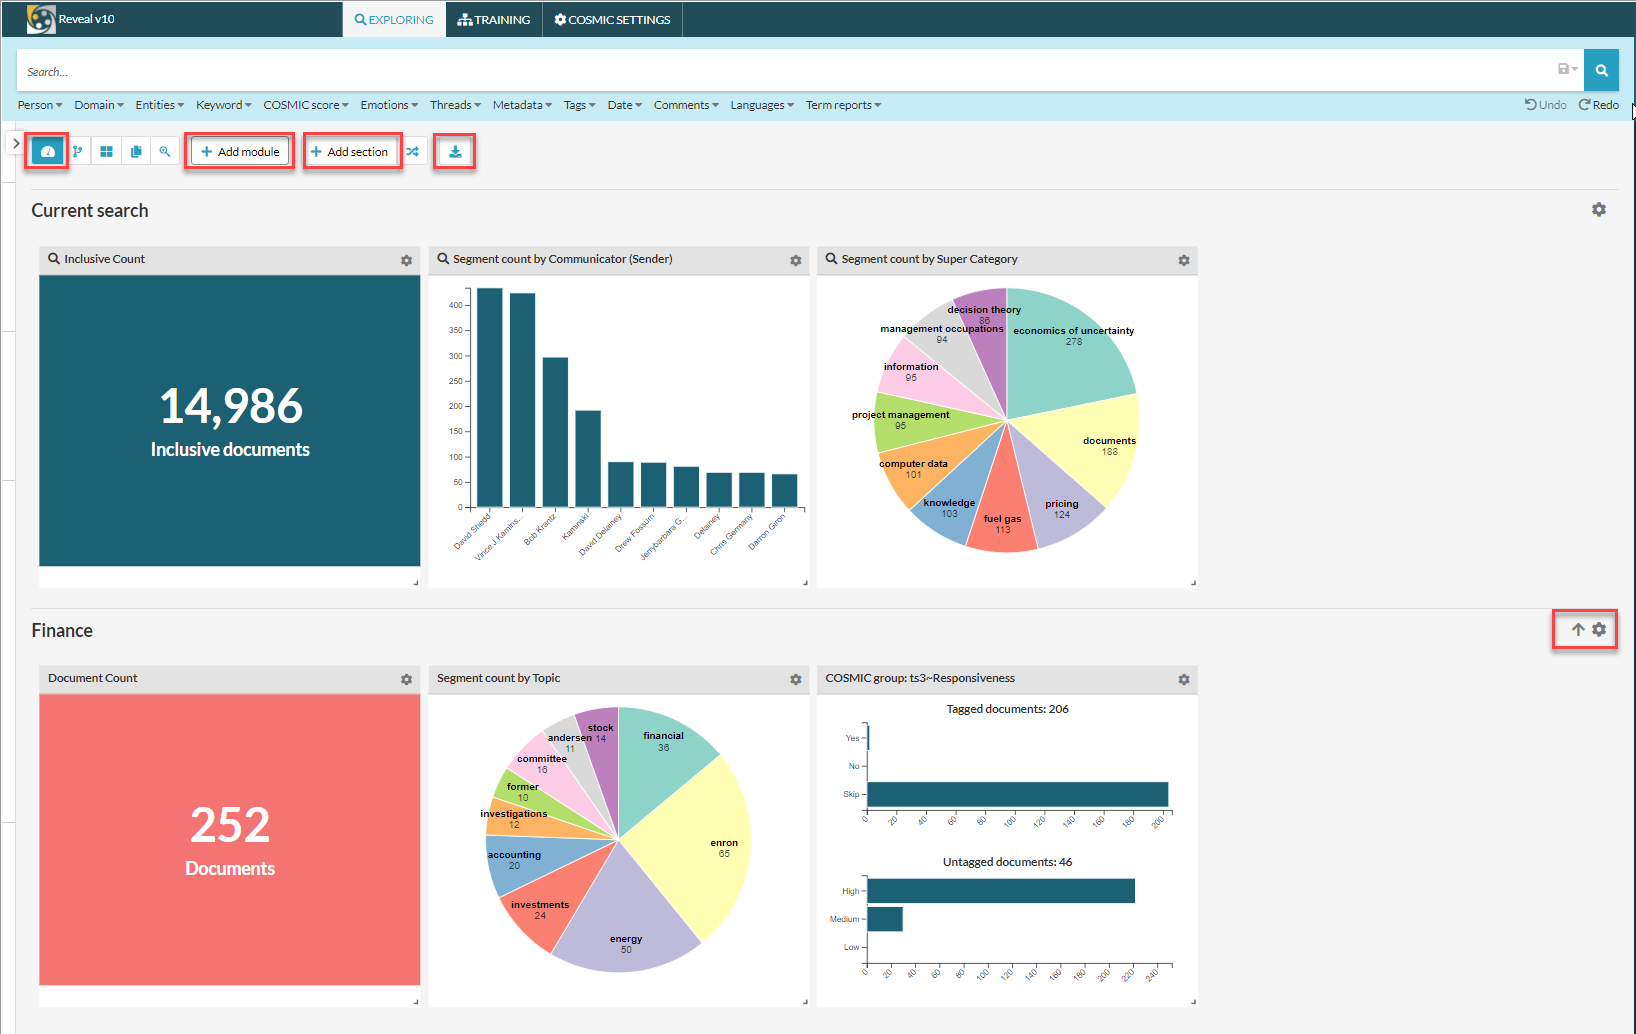Open gear for Segment count by Communicator
Image resolution: width=1636 pixels, height=1034 pixels.
click(x=795, y=260)
